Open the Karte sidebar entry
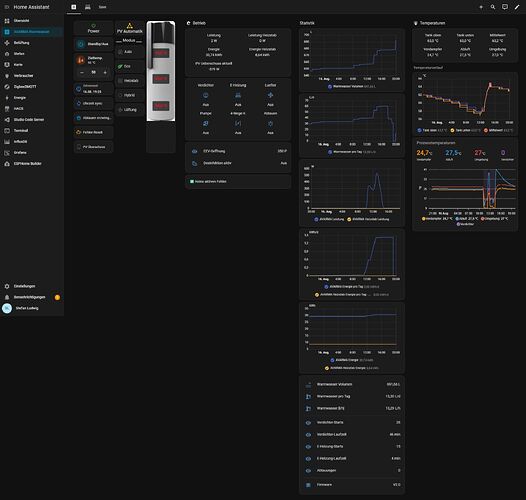This screenshot has height=500, width=526. click(x=32, y=65)
